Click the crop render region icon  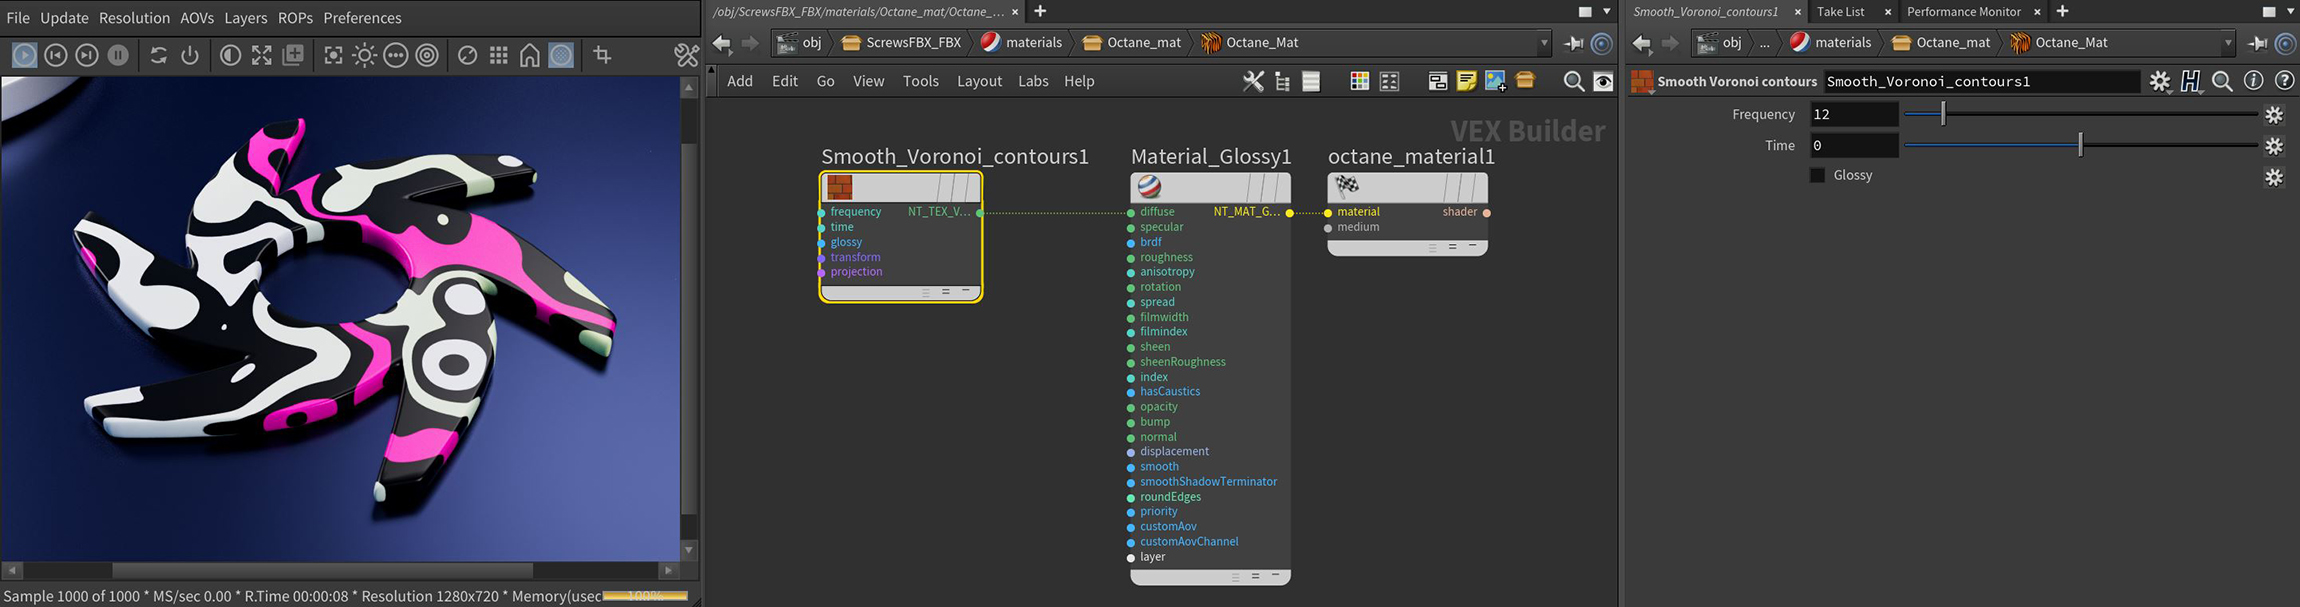click(x=602, y=55)
